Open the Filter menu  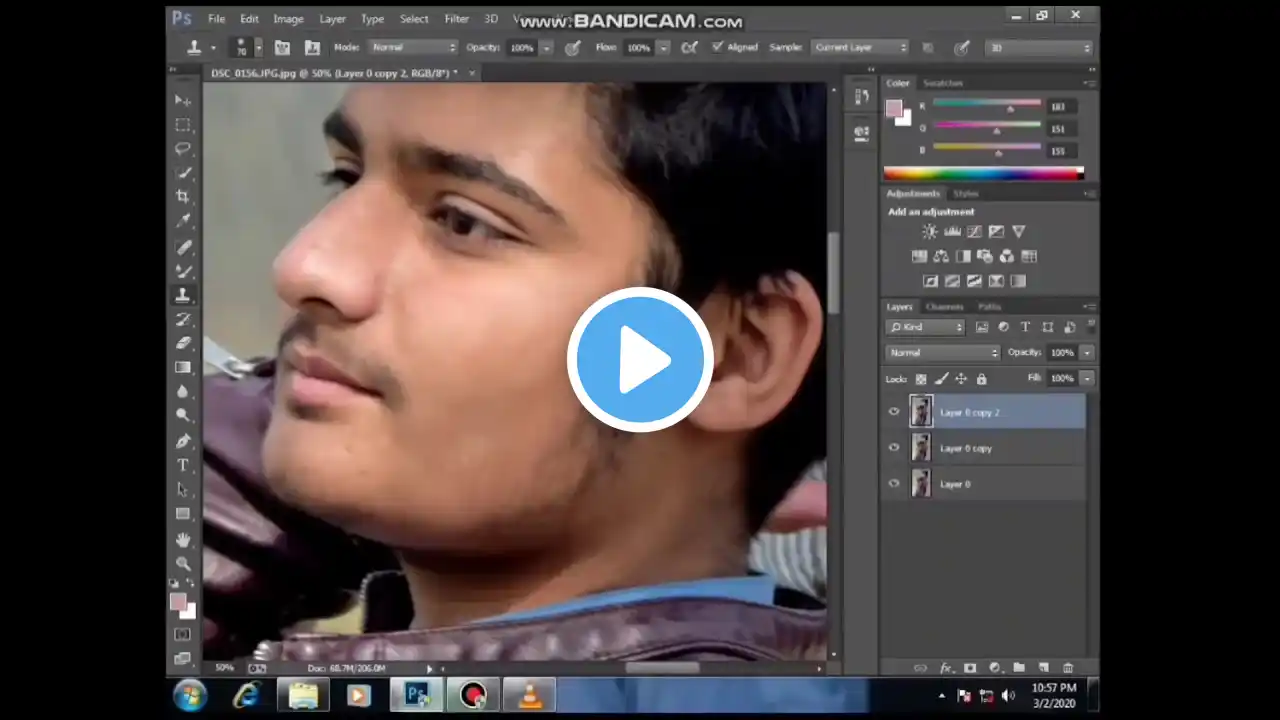coord(456,19)
